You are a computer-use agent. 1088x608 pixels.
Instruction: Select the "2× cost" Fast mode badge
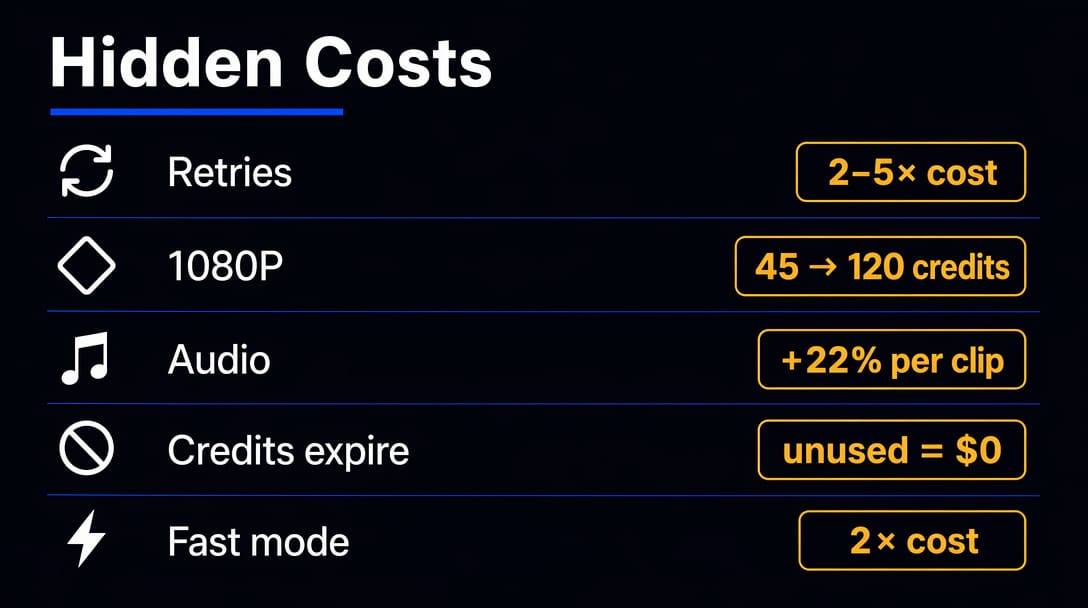(x=912, y=541)
